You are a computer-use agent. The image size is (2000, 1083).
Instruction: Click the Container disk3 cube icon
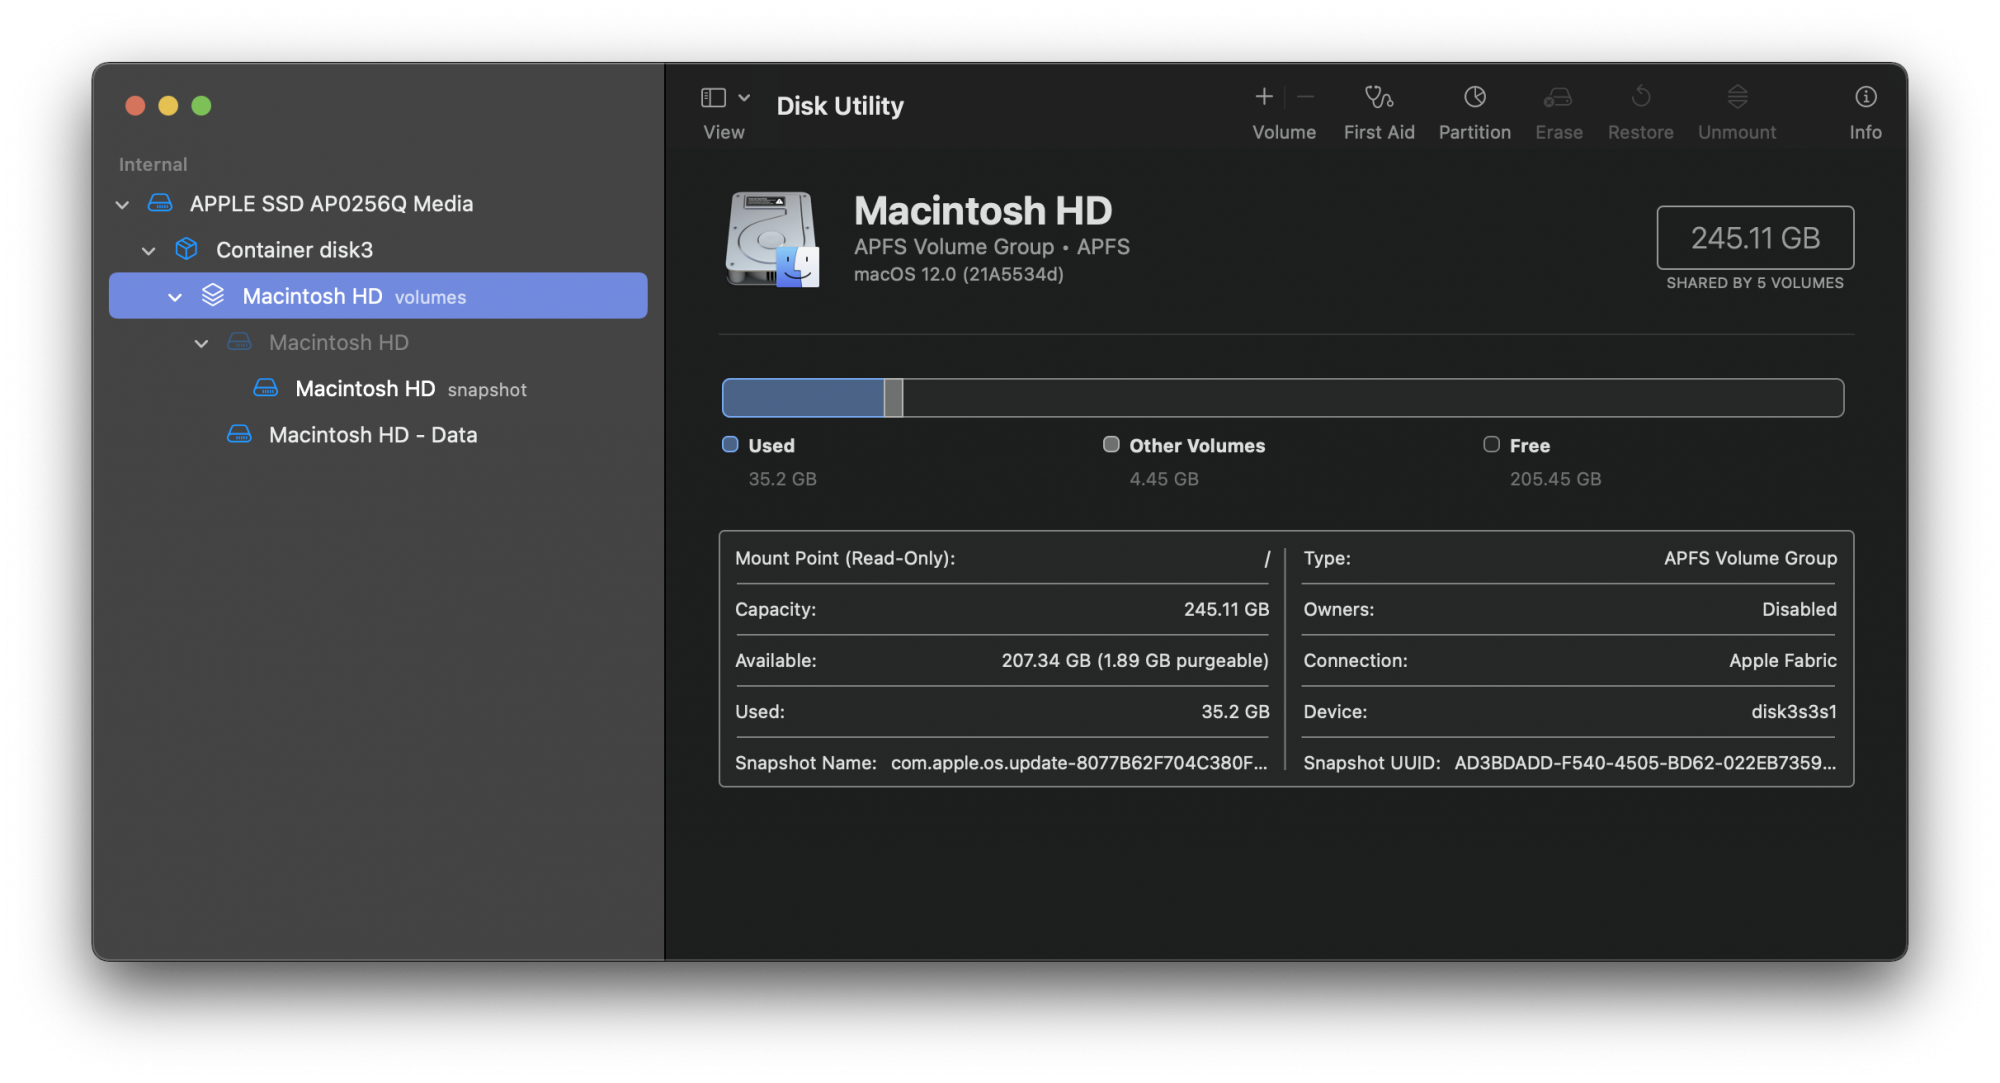[186, 249]
